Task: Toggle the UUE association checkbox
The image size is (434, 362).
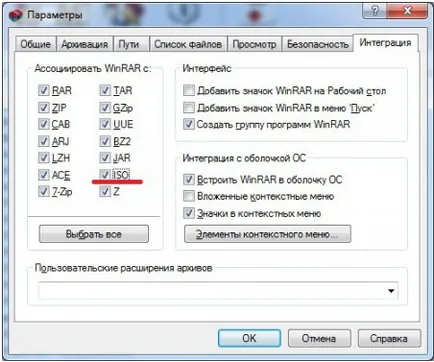Action: [105, 124]
